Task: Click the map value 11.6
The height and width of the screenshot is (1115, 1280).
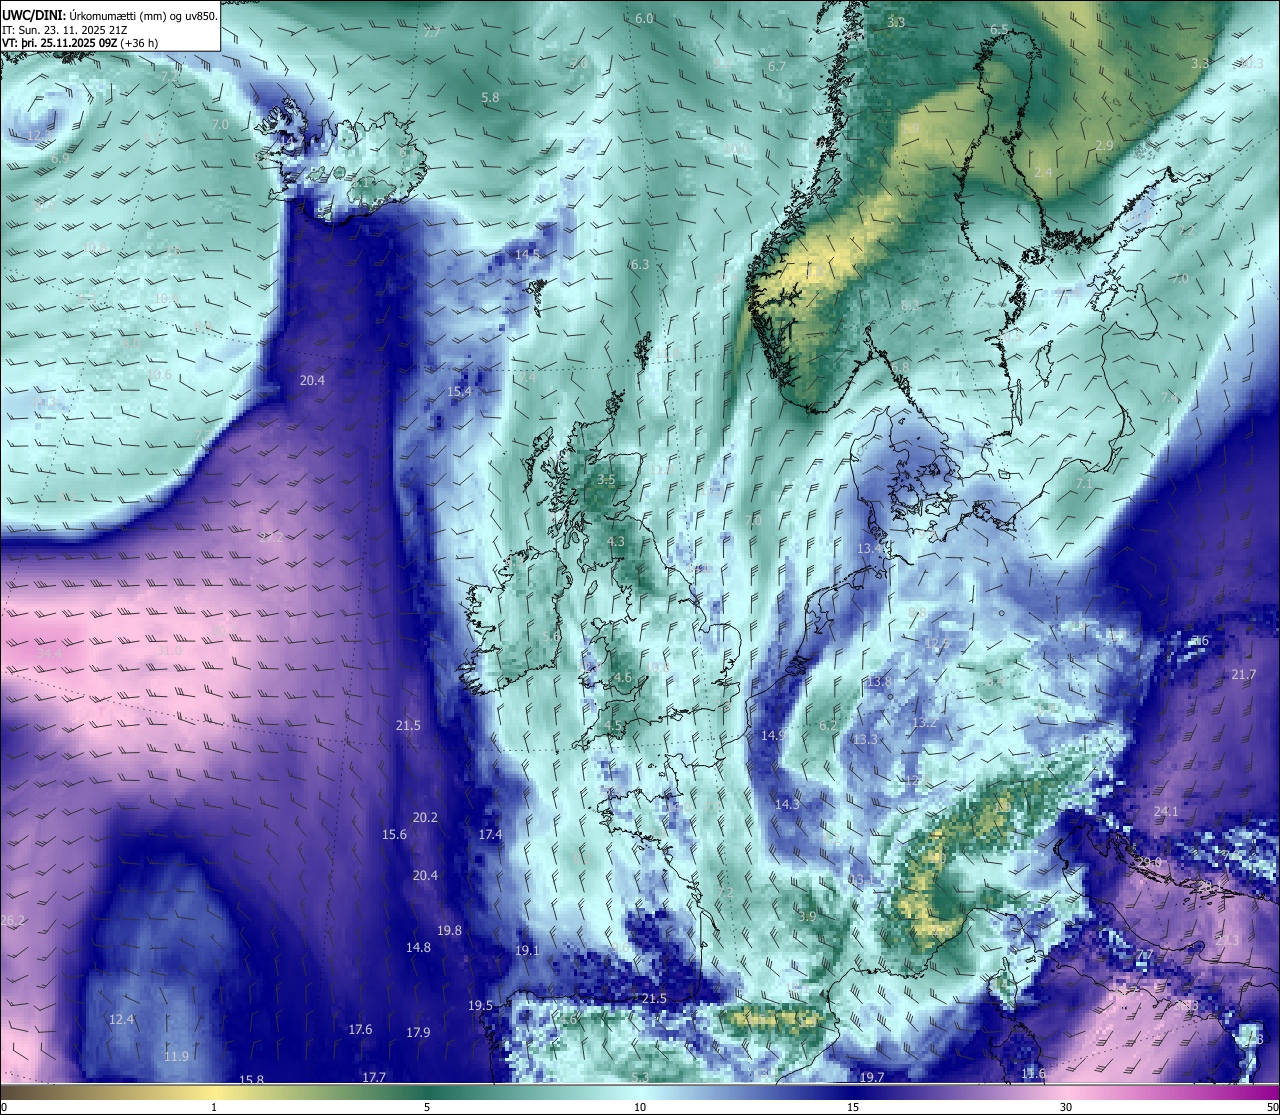Action: (x=1033, y=1074)
